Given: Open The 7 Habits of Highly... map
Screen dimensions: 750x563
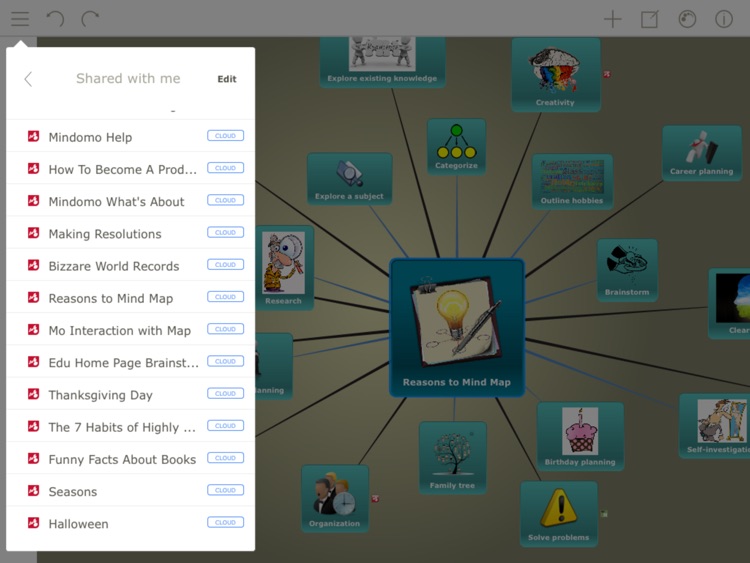Looking at the screenshot, I should [130, 427].
